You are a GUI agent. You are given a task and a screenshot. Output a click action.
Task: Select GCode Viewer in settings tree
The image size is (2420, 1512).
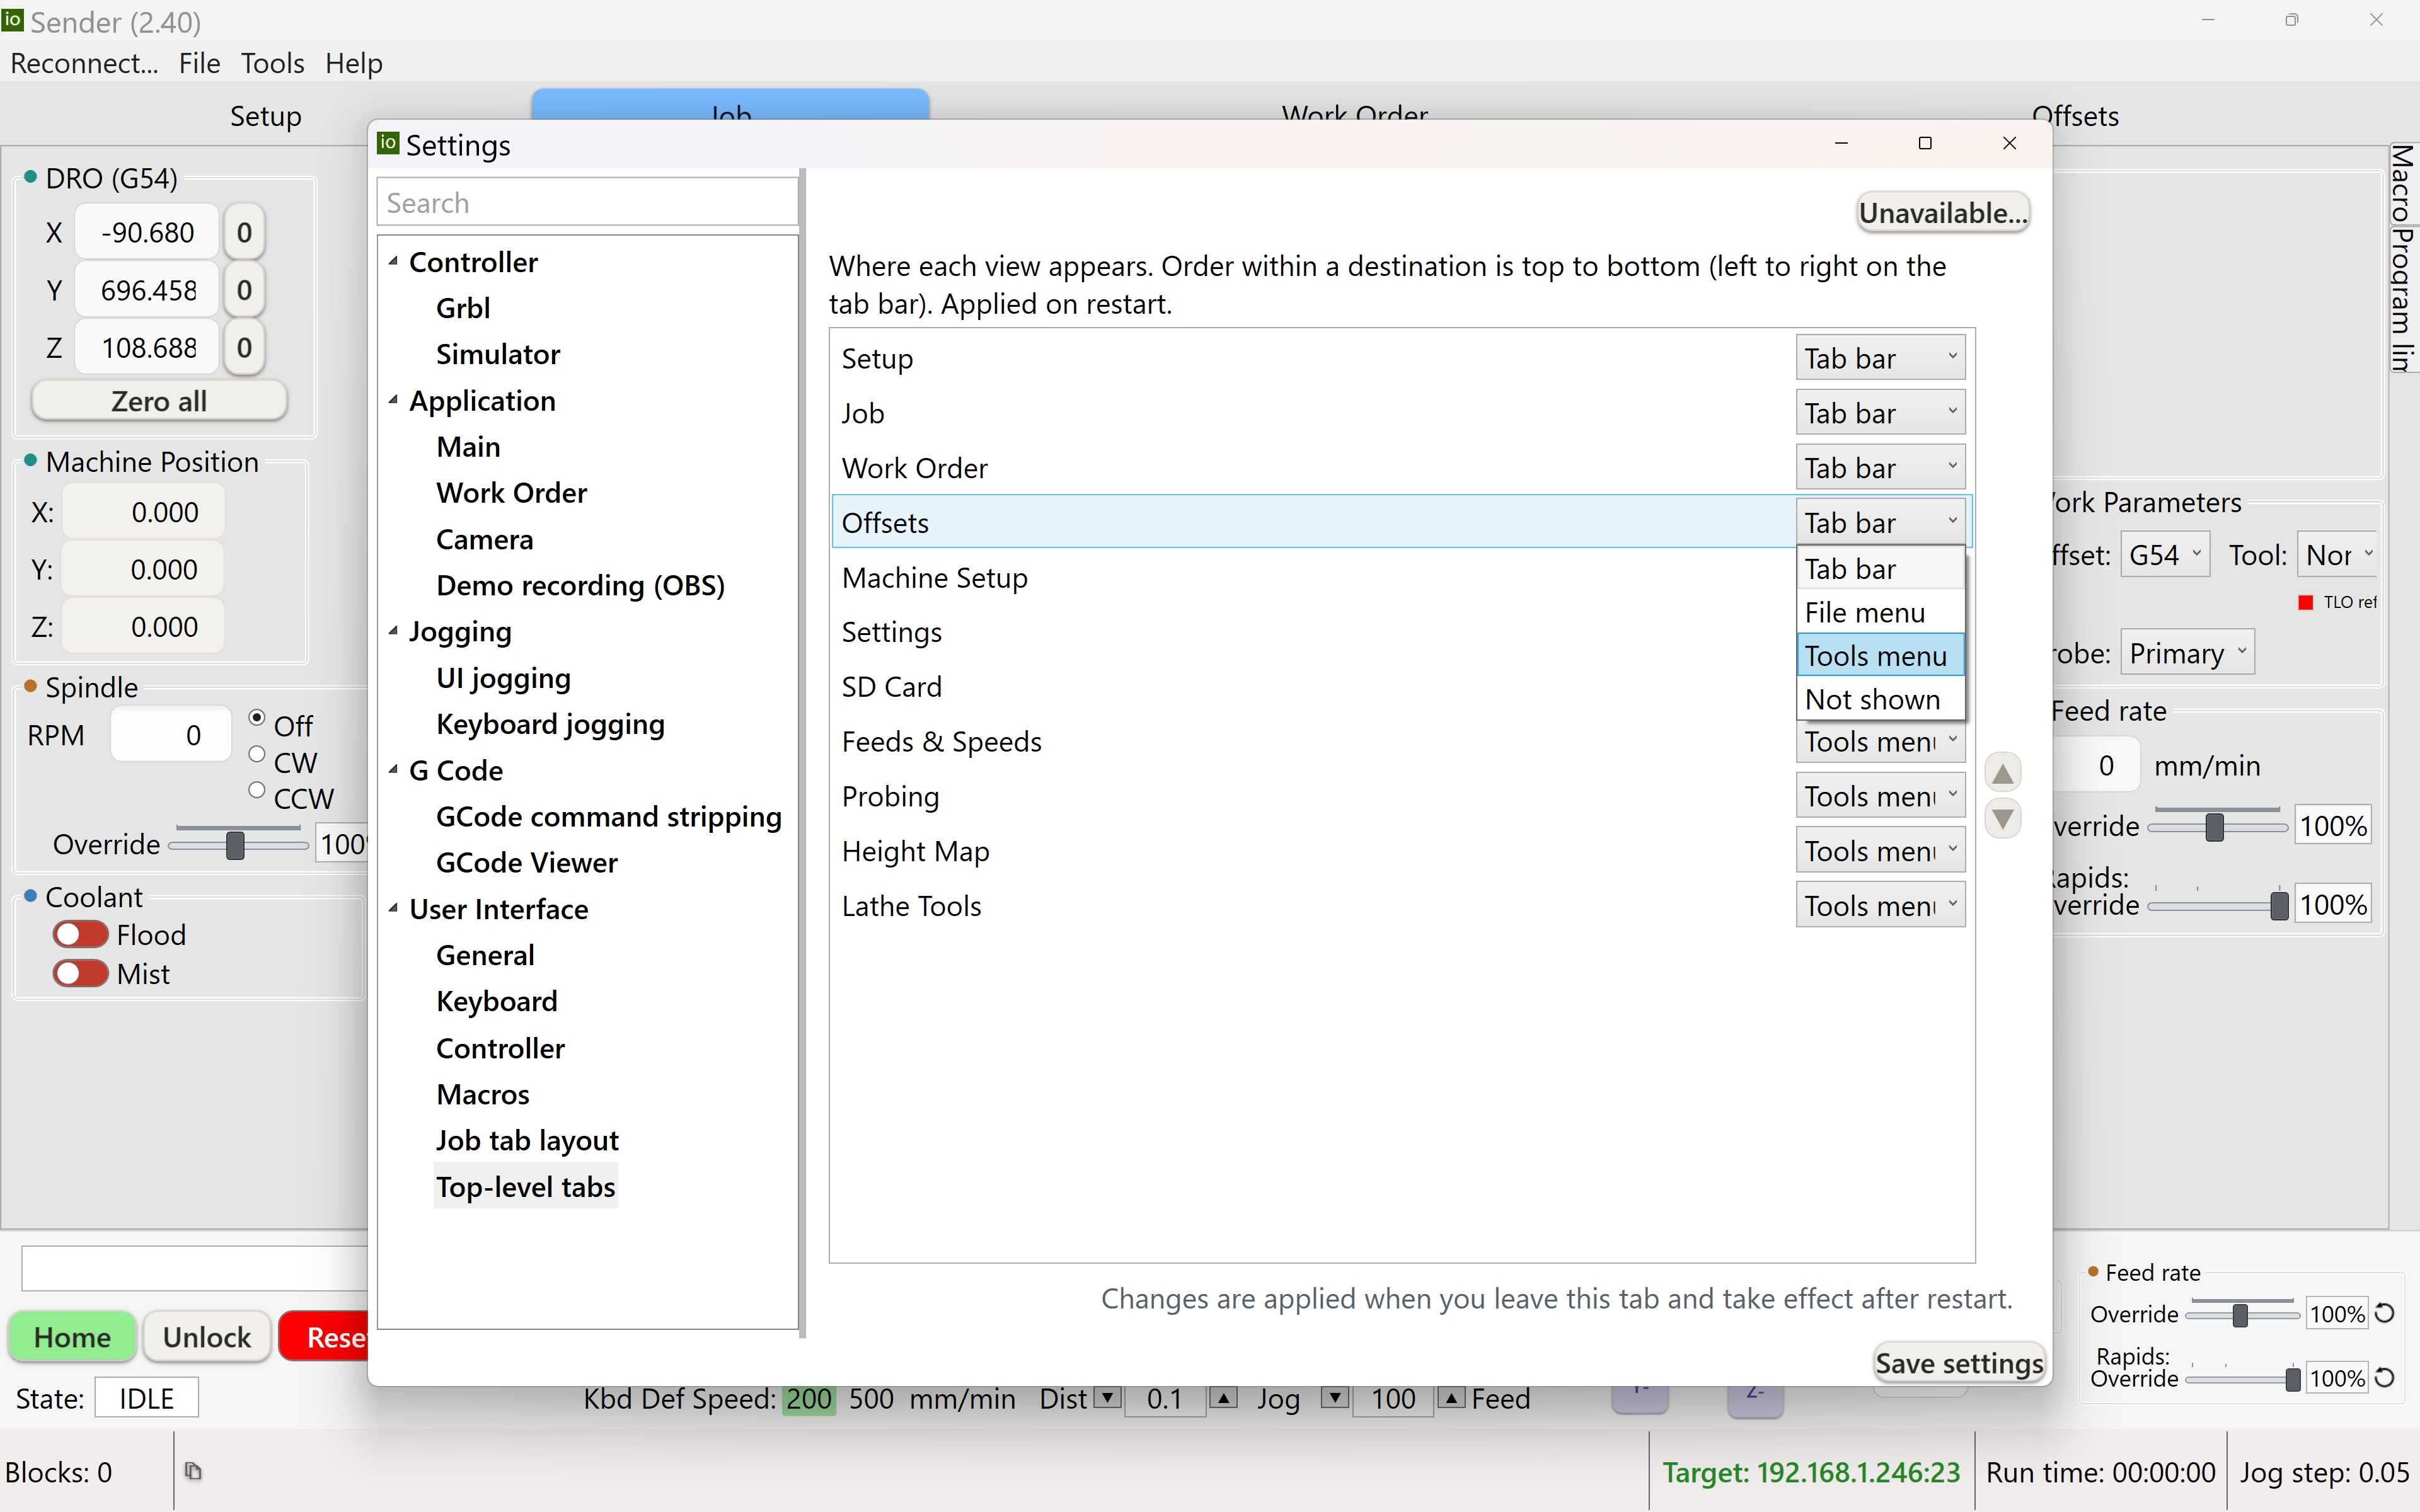[x=527, y=862]
